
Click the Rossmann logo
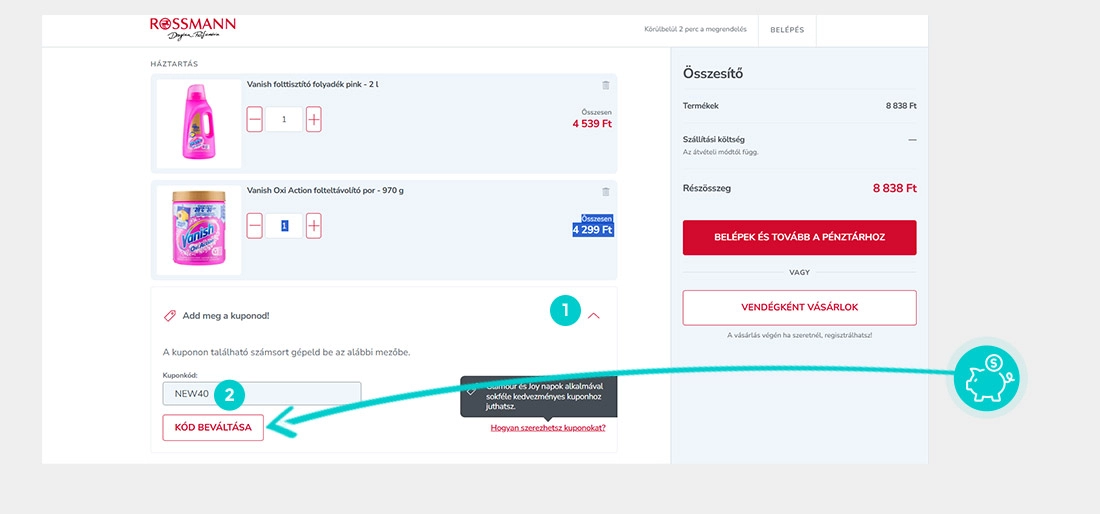(193, 28)
